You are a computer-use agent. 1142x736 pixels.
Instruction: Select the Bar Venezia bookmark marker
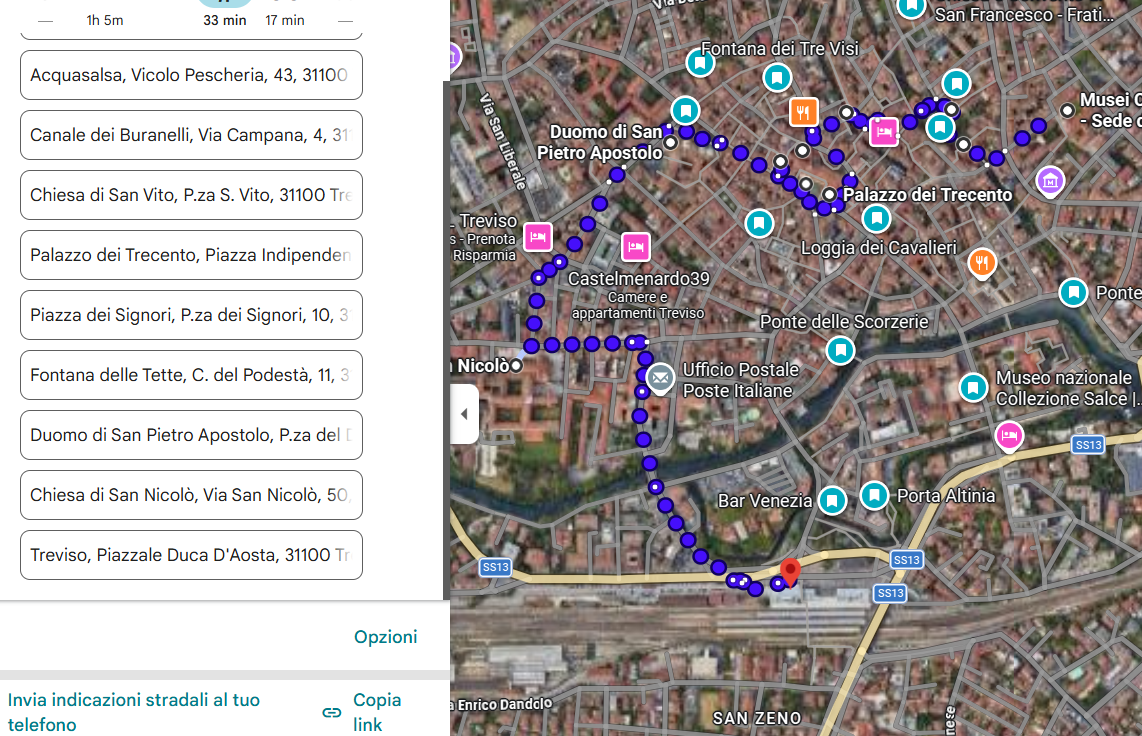[832, 500]
